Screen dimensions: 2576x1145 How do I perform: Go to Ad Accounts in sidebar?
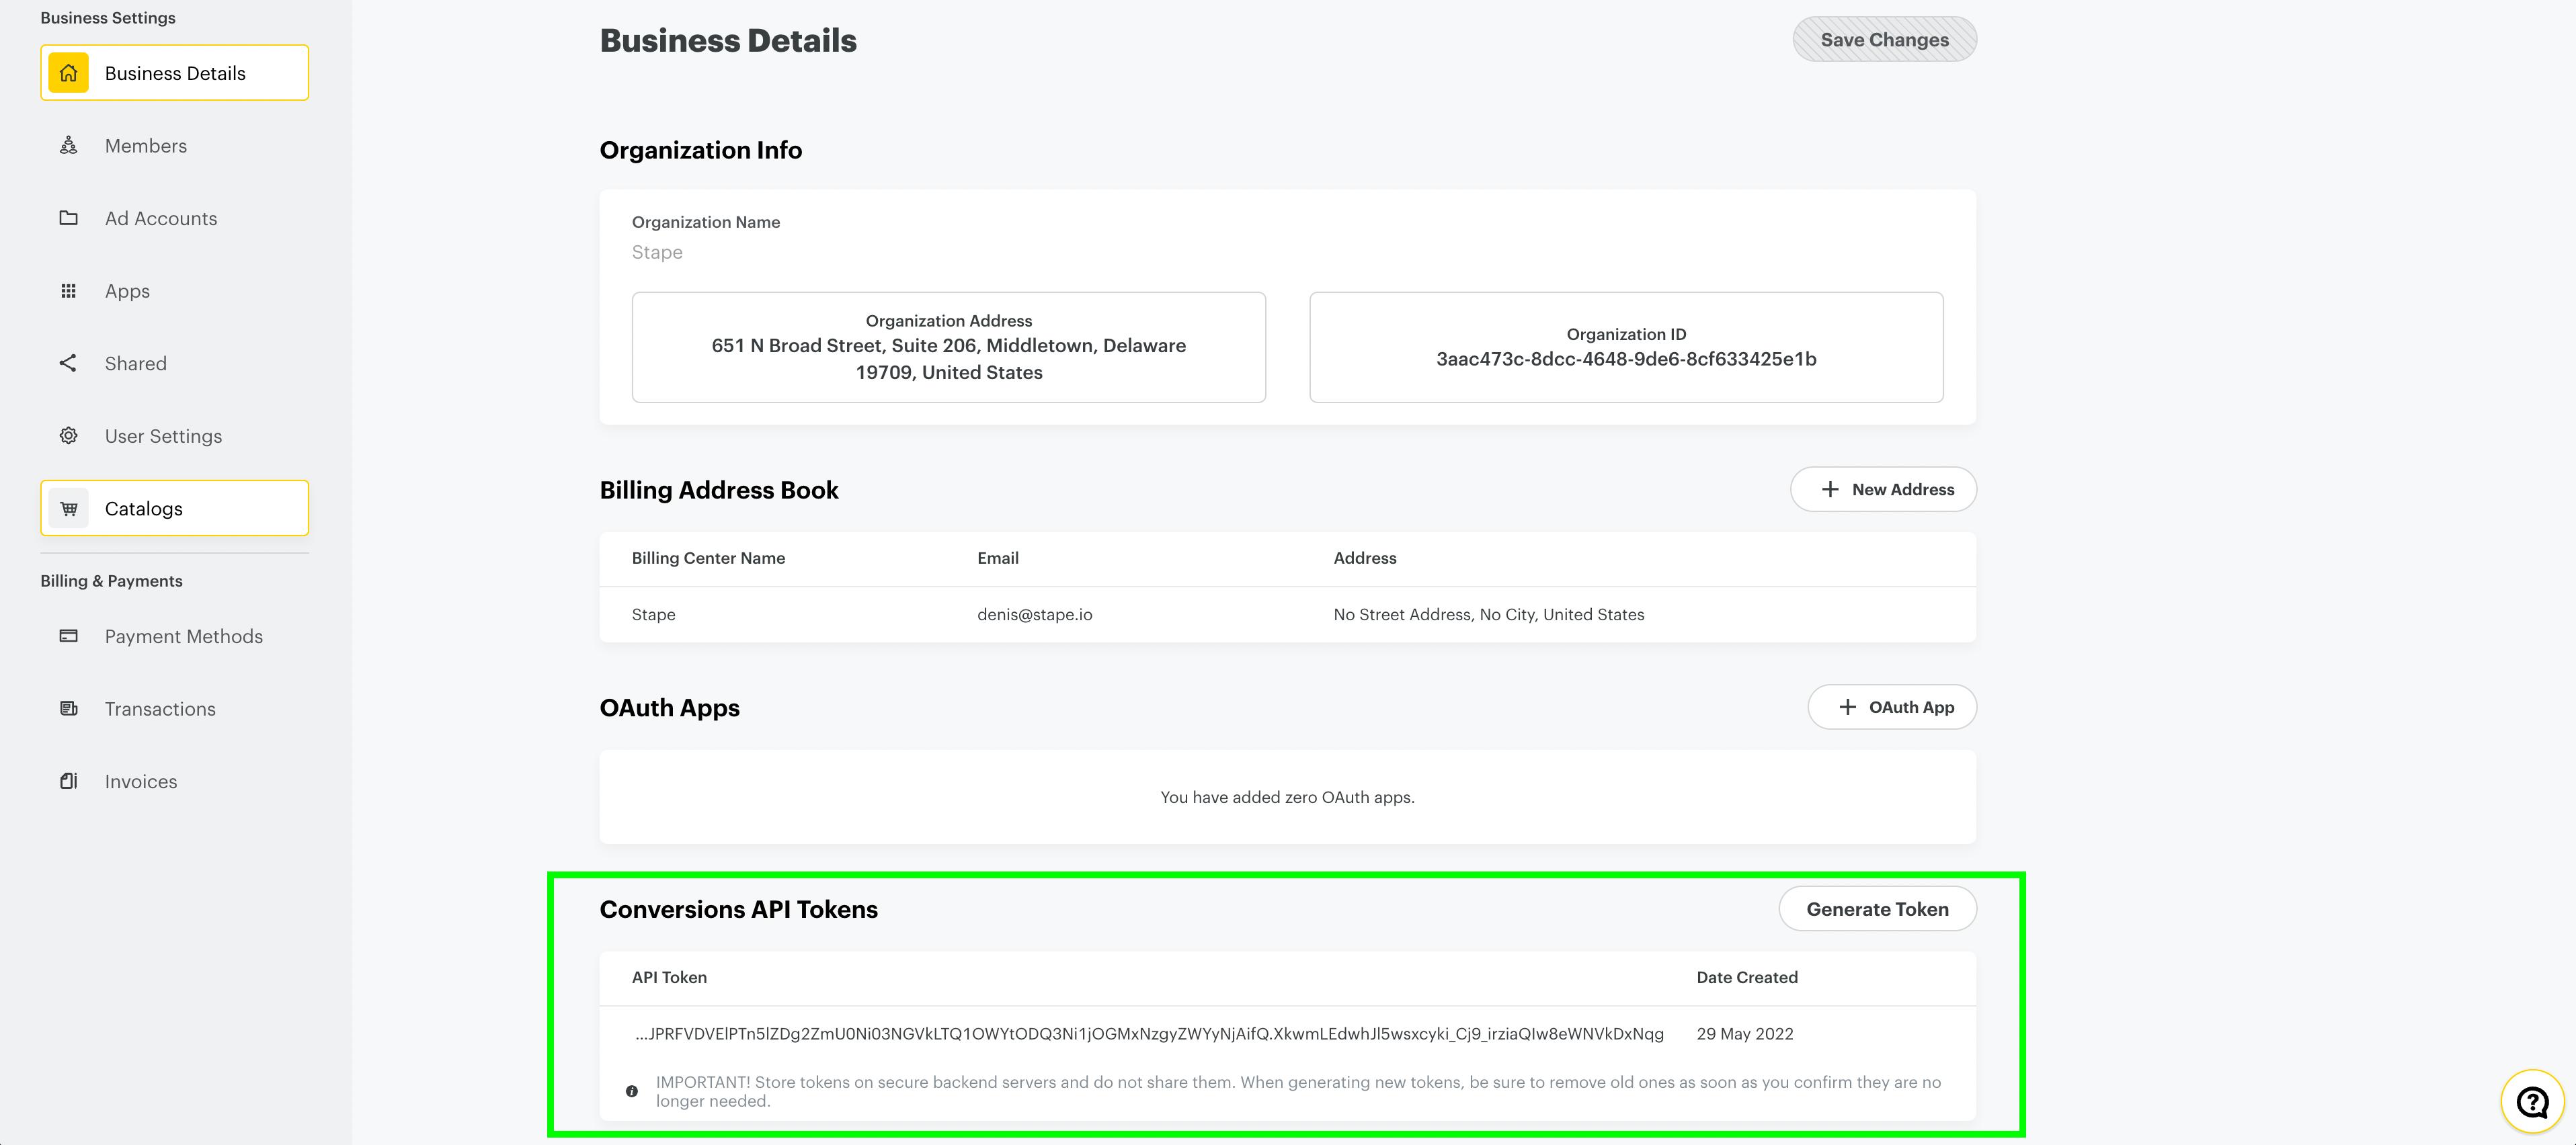point(174,218)
